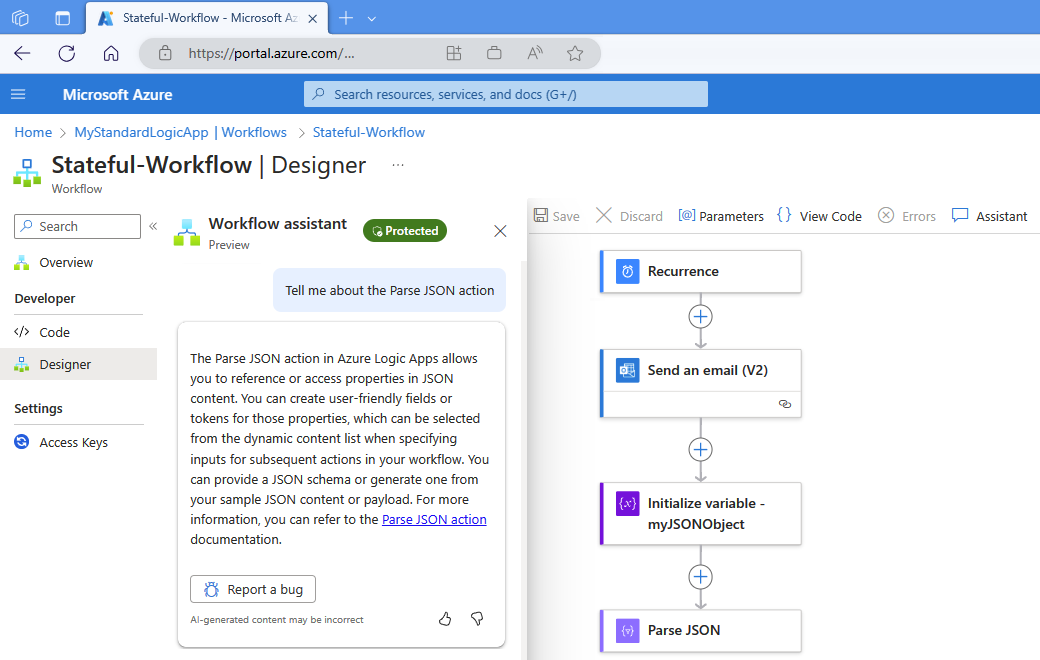
Task: Select the Send an email (V2) action card
Action: [x=700, y=383]
